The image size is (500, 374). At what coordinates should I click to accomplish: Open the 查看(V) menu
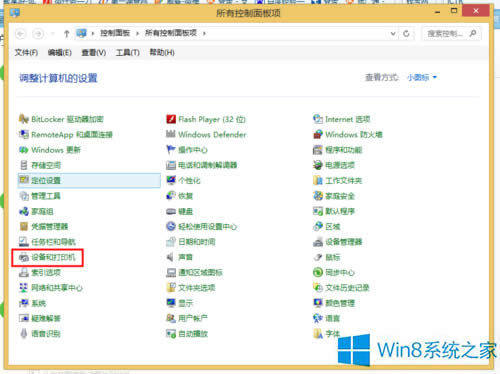(94, 53)
